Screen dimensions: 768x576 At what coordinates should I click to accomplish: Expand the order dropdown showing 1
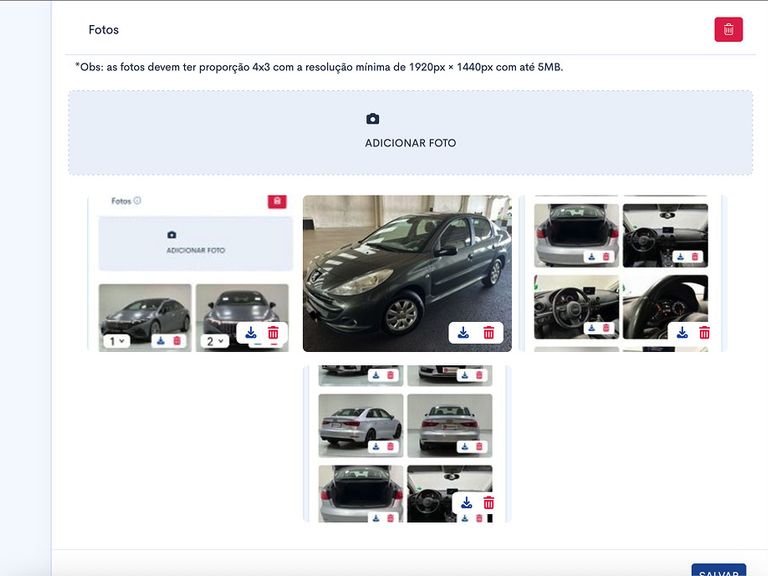tap(116, 341)
